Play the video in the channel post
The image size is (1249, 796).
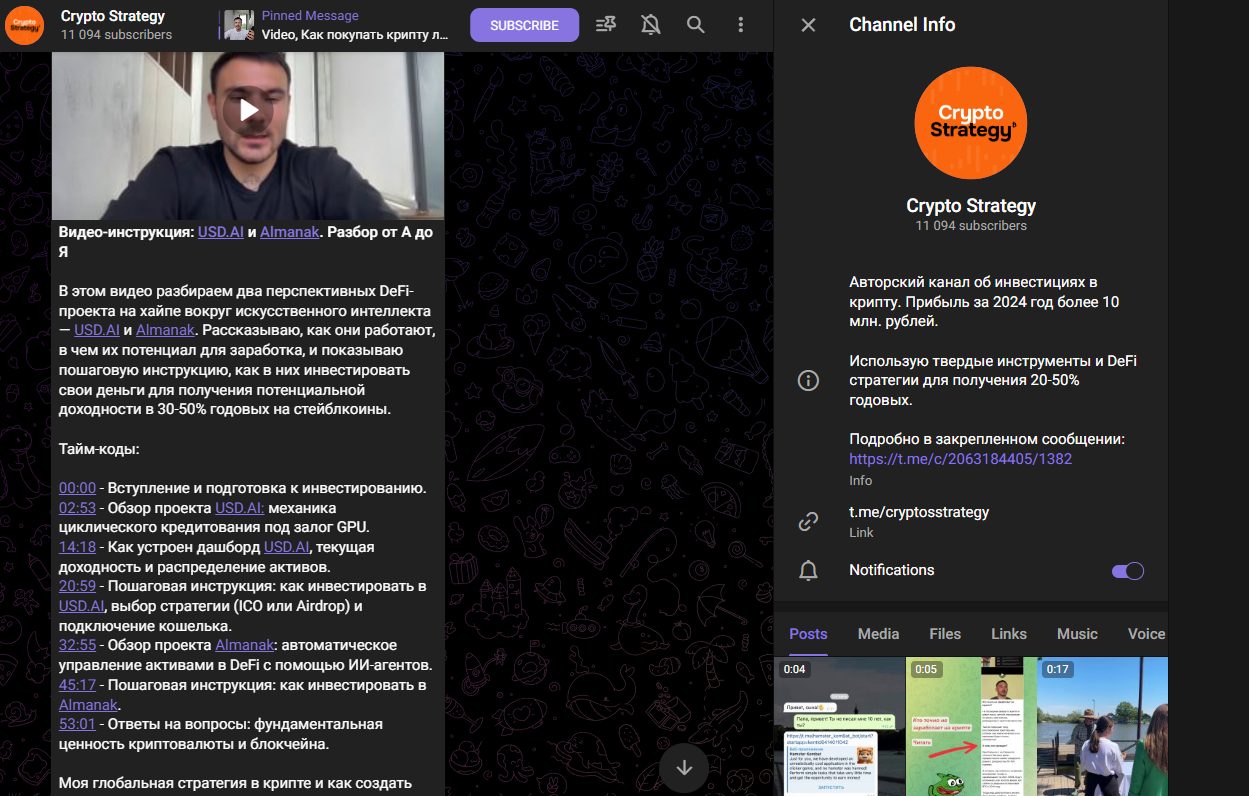[248, 109]
